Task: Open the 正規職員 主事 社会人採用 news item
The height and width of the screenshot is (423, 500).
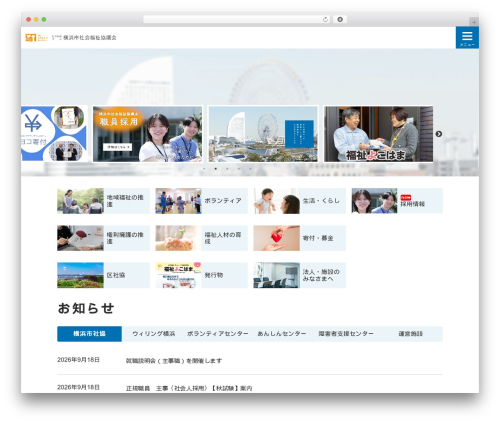Action: (x=189, y=388)
